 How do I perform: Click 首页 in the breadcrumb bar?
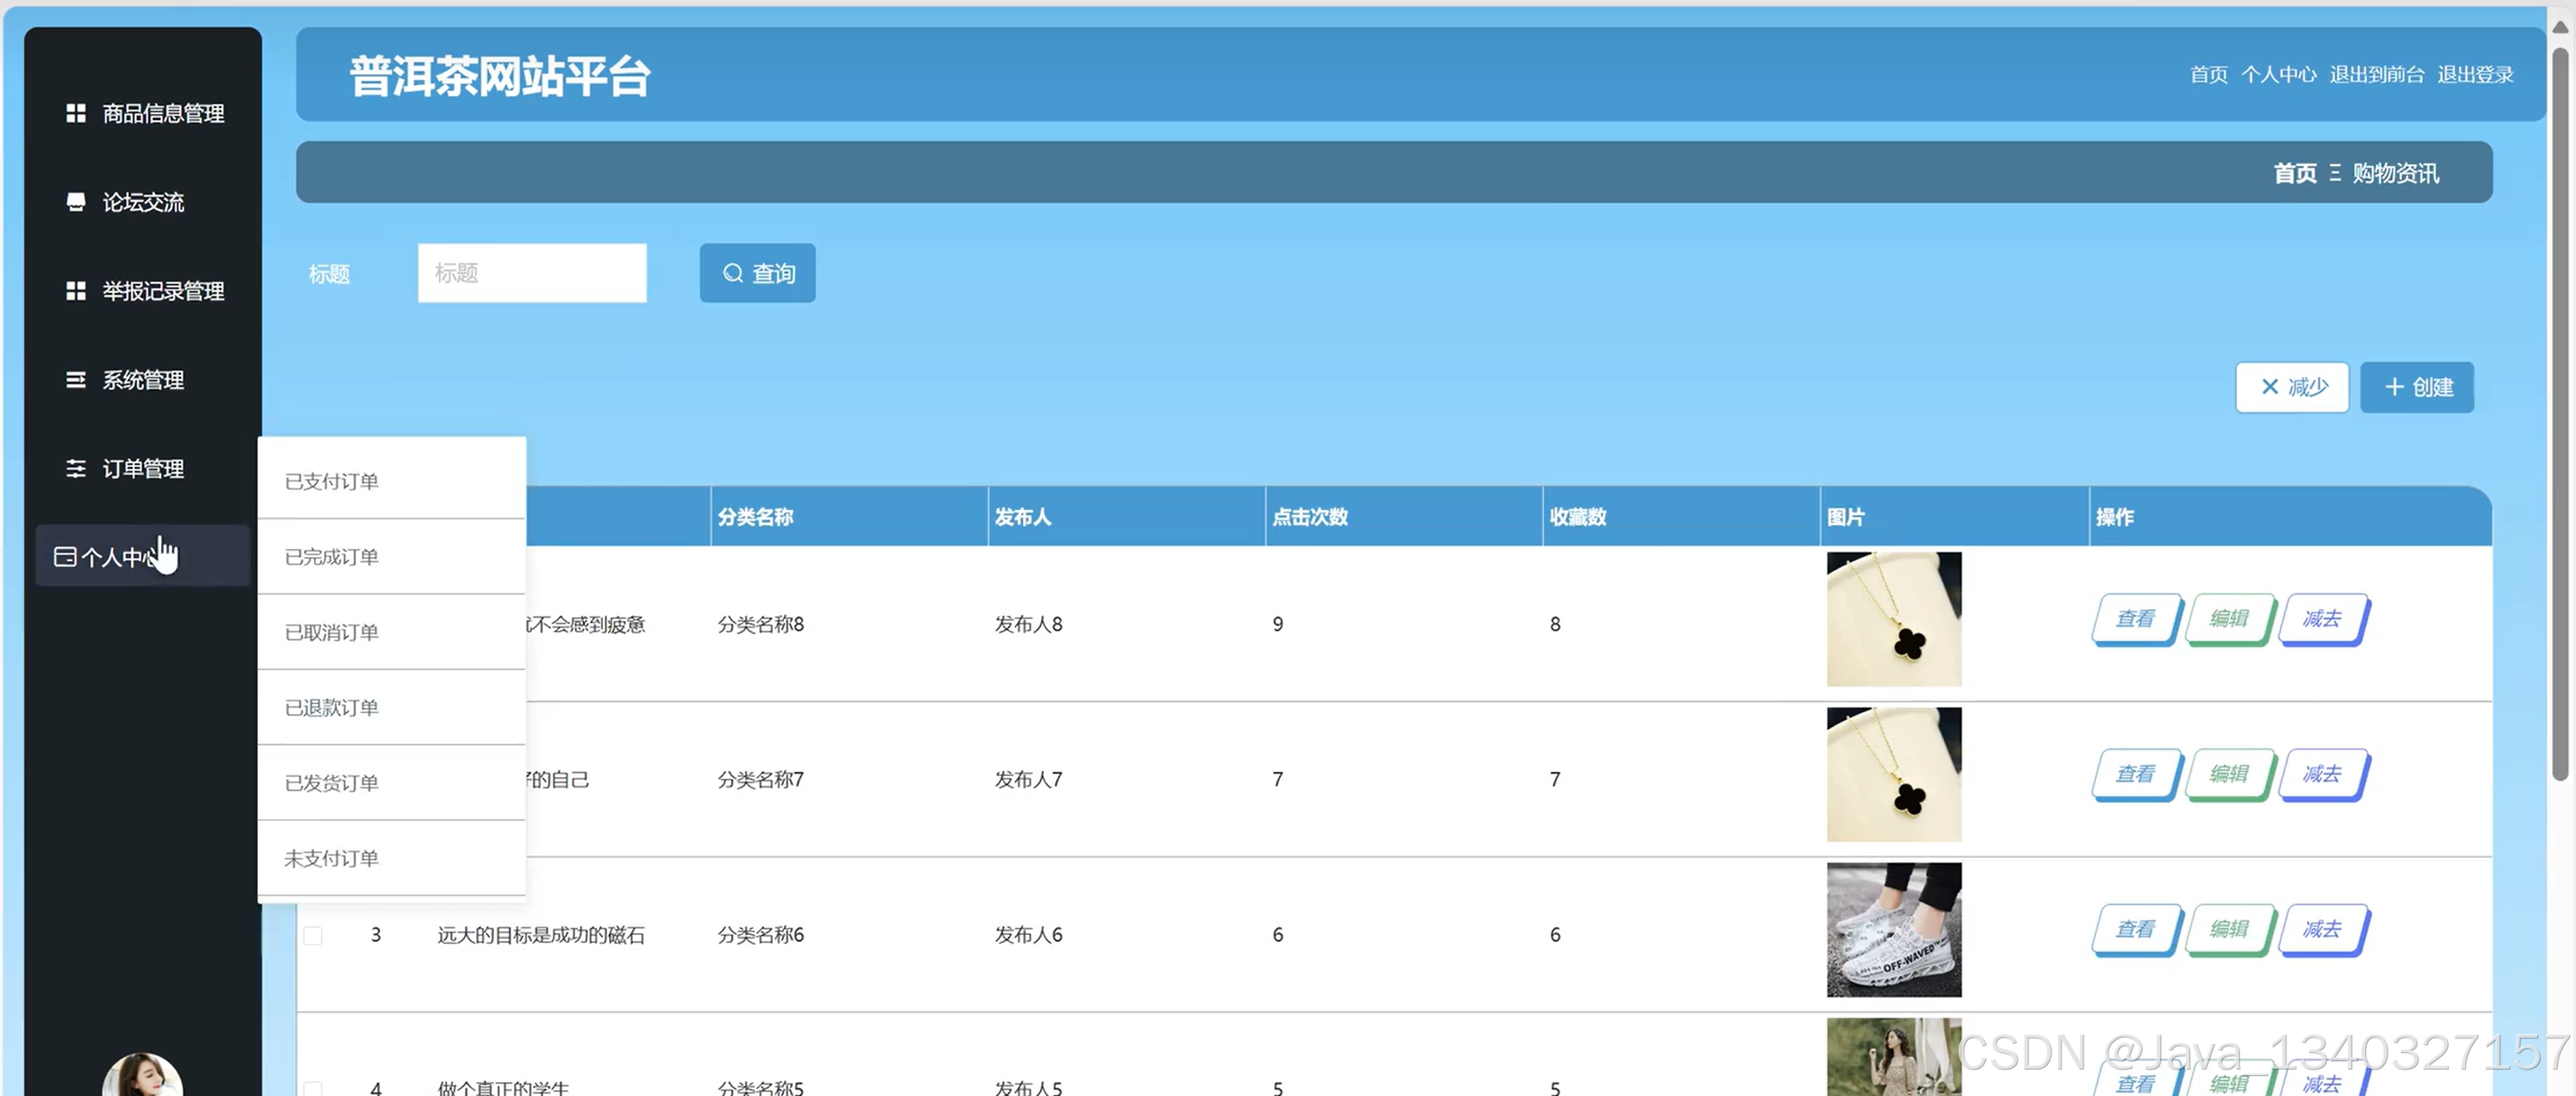2295,173
